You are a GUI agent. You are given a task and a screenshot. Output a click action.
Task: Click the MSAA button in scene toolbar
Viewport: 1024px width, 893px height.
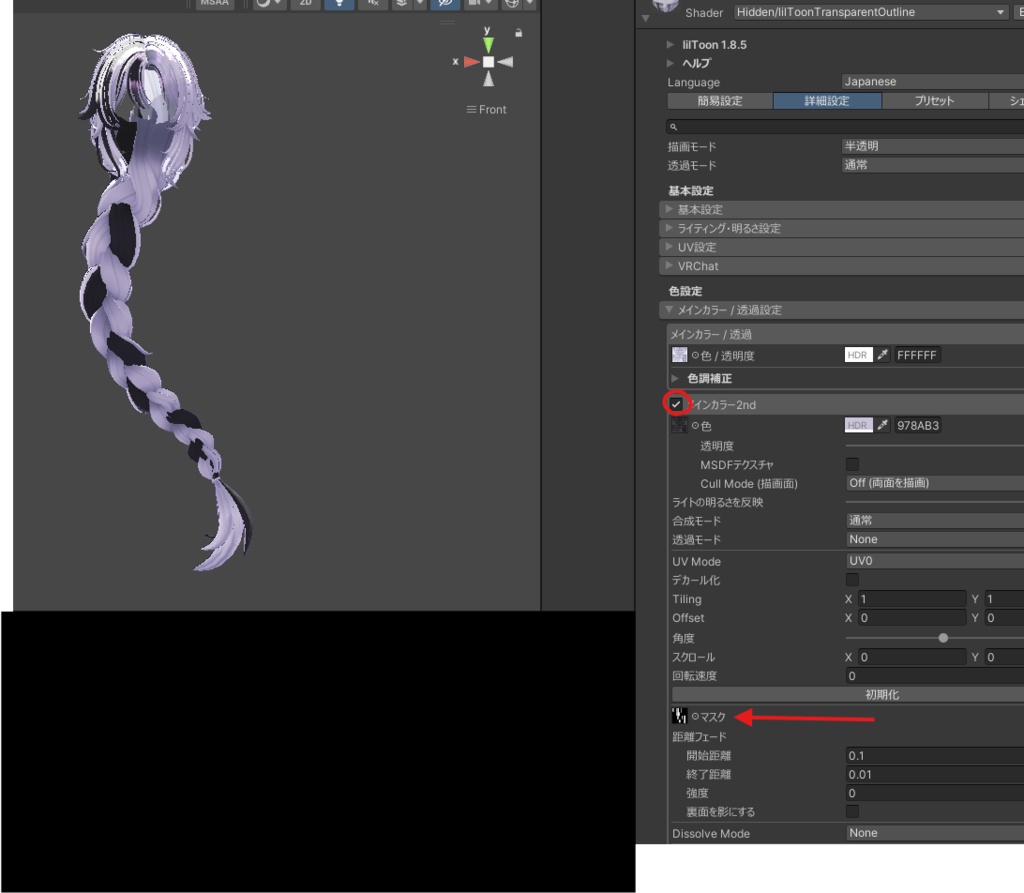tap(215, 3)
